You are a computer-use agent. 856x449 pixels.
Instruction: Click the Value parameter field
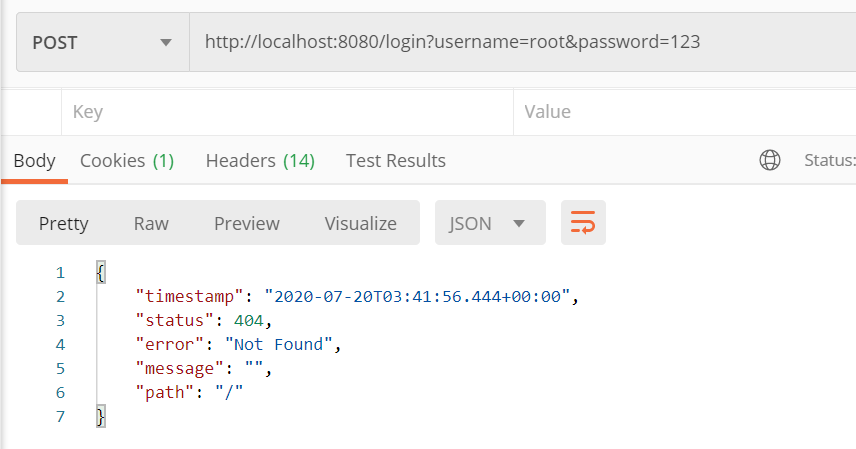pos(685,112)
